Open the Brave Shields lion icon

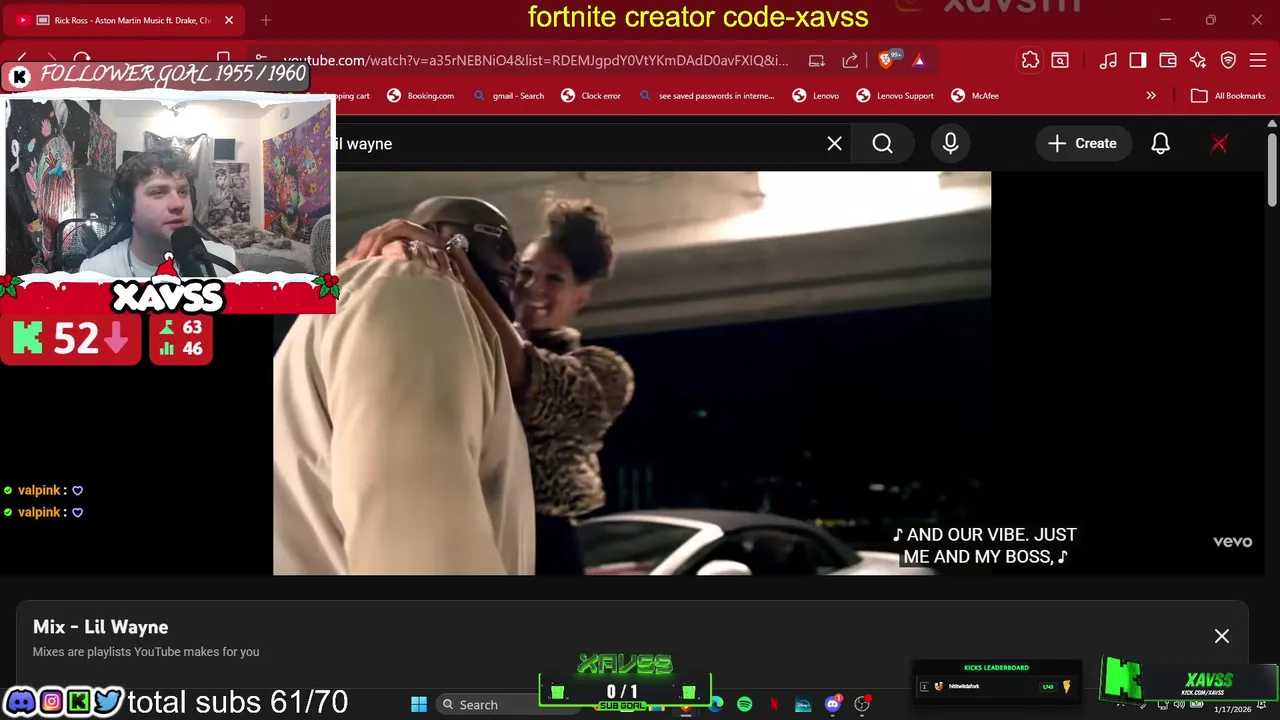[x=885, y=60]
